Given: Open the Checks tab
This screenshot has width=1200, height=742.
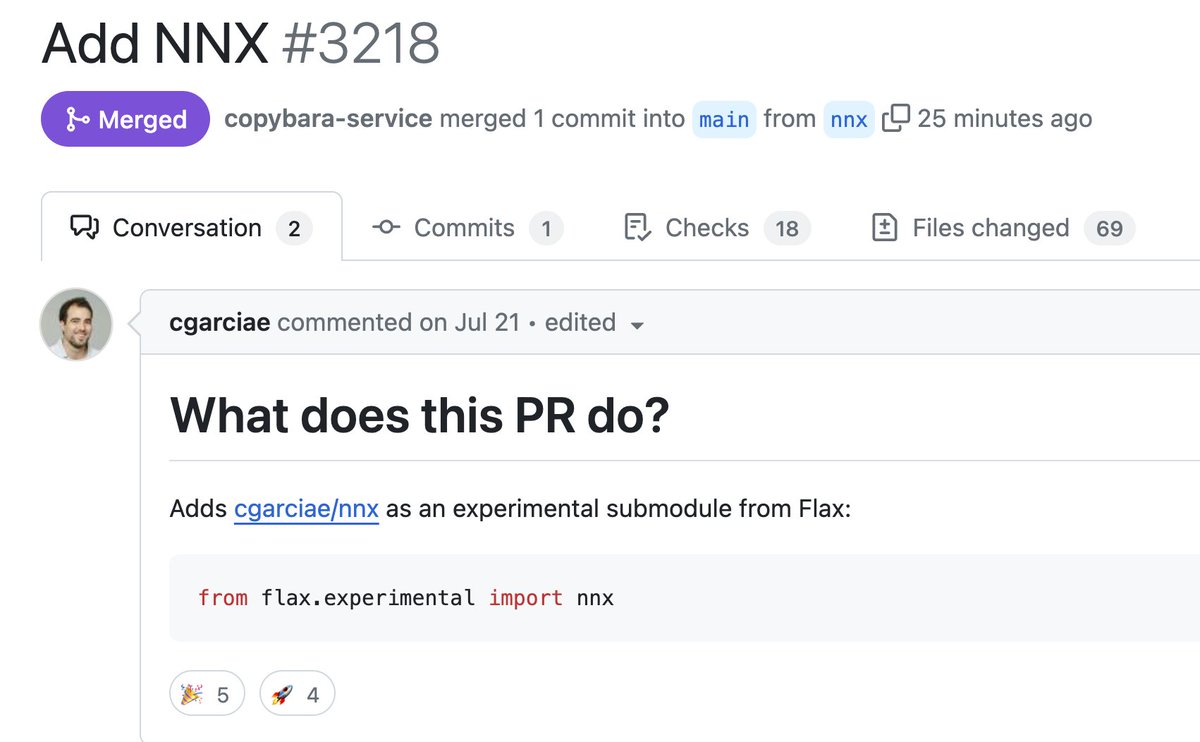Looking at the screenshot, I should [716, 228].
